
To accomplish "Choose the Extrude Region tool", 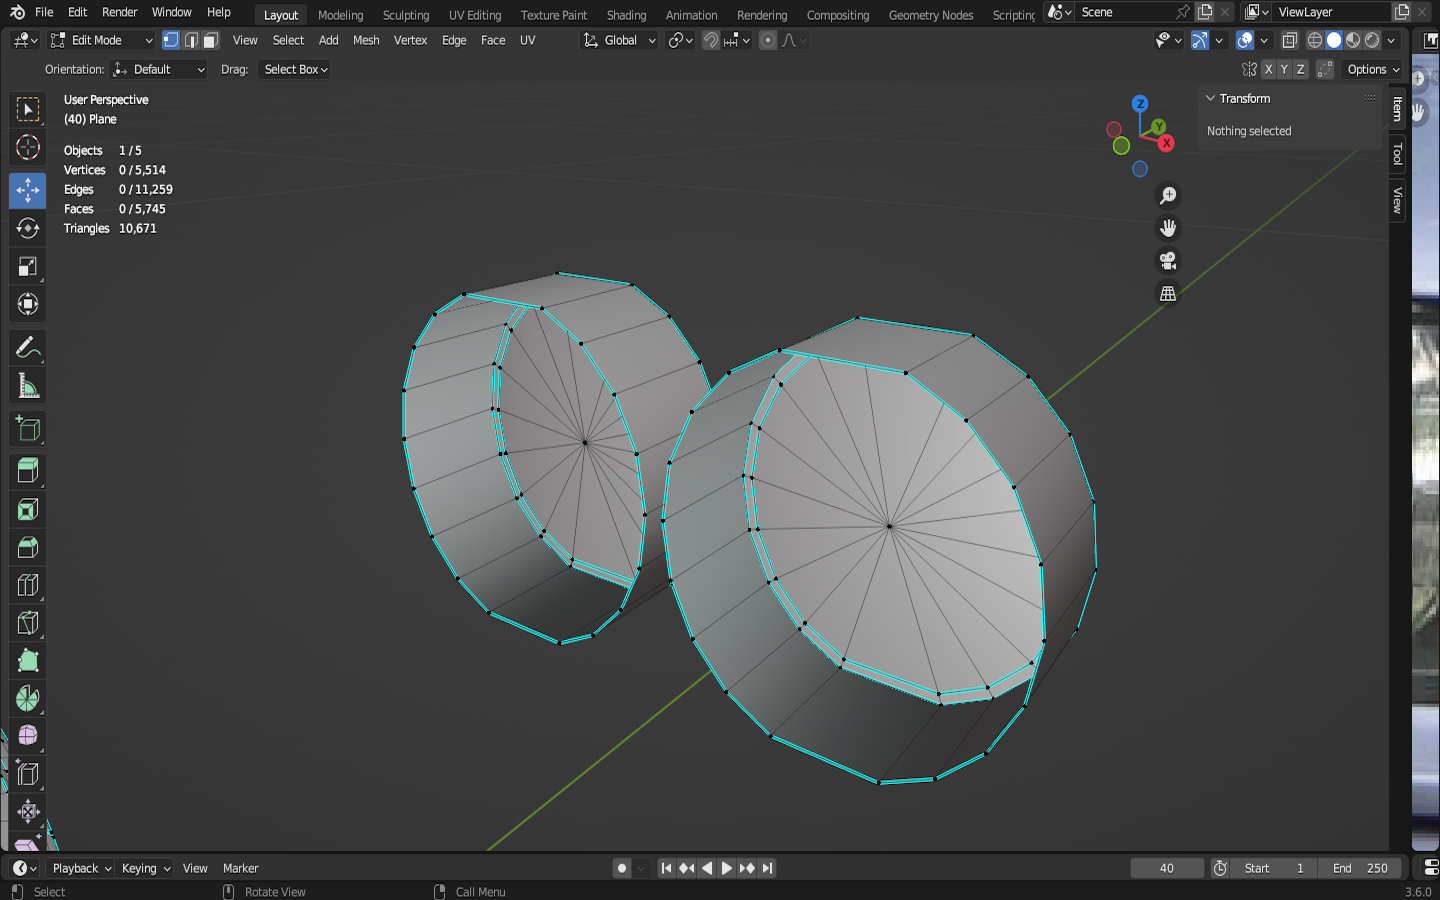I will coord(27,471).
